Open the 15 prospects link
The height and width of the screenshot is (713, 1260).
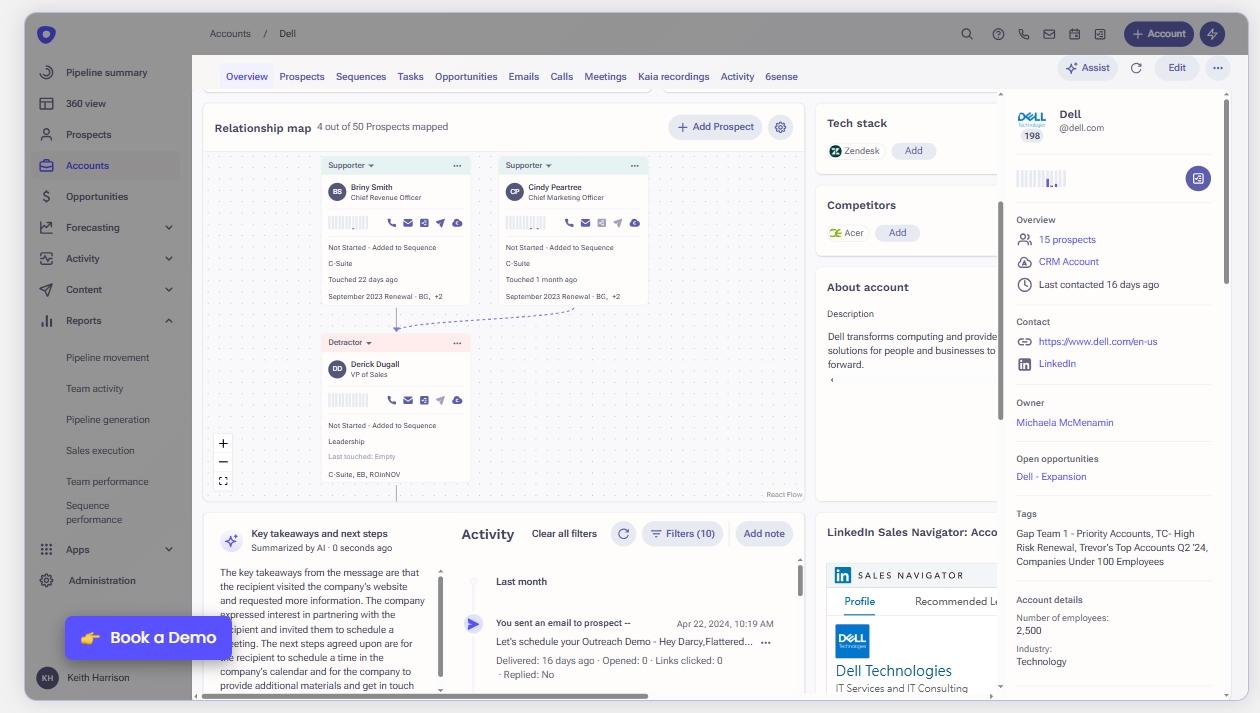(x=1067, y=240)
